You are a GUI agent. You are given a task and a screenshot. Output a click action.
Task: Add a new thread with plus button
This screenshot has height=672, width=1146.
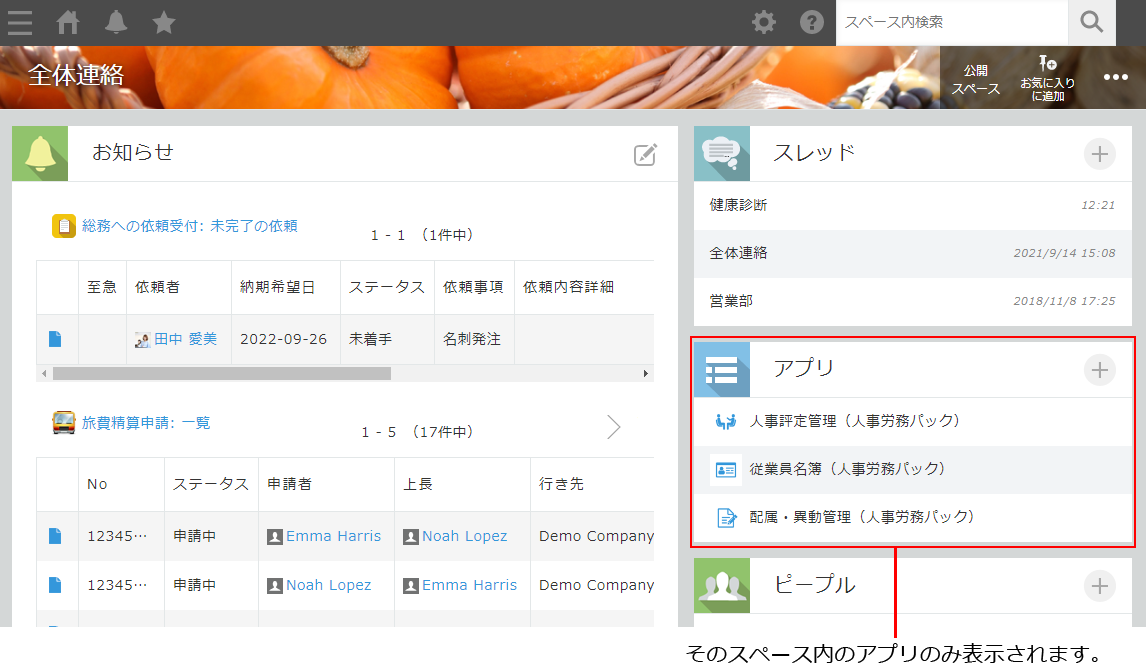click(x=1099, y=154)
